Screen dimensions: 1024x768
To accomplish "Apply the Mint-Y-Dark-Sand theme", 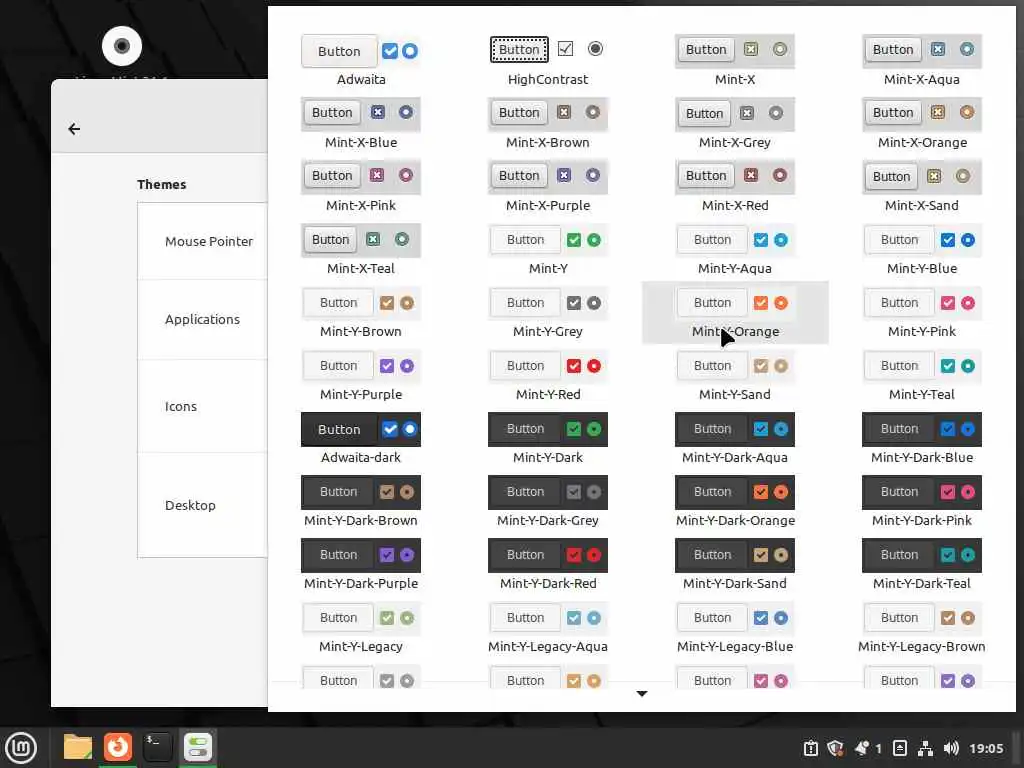I will [x=735, y=566].
